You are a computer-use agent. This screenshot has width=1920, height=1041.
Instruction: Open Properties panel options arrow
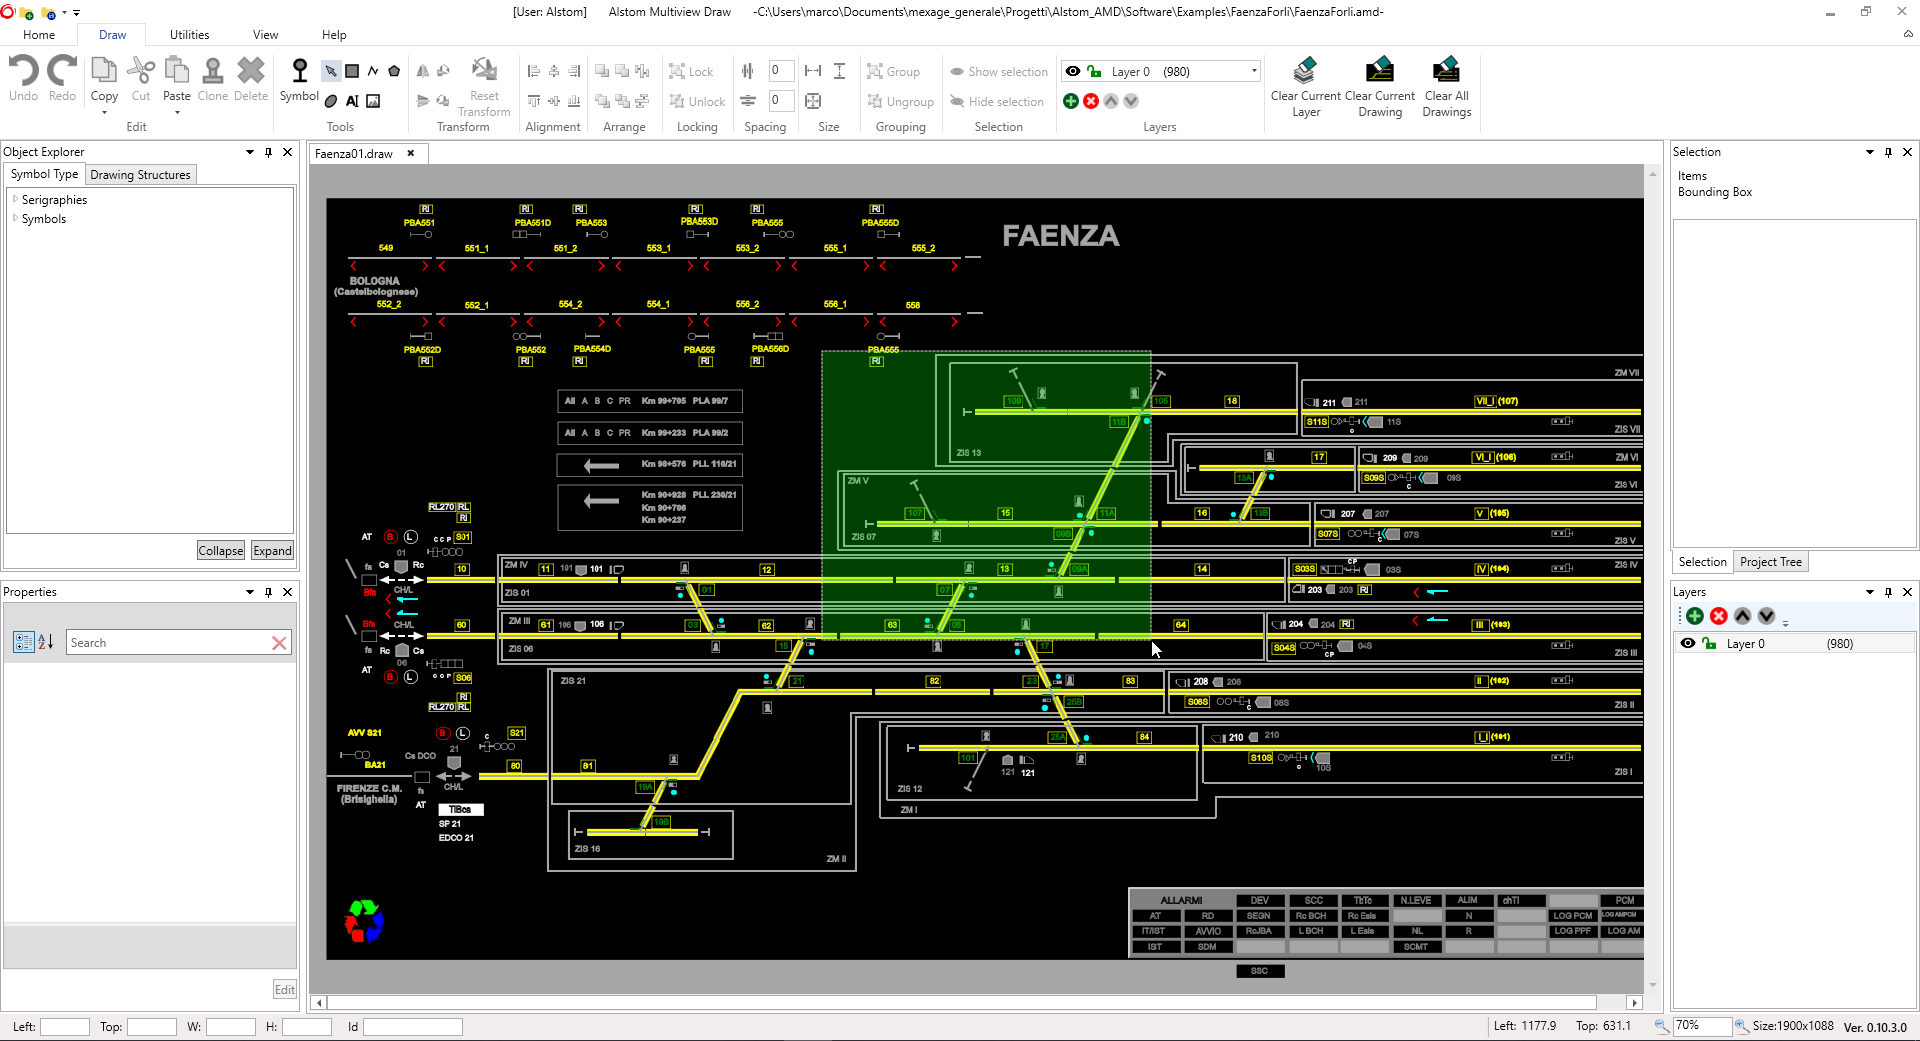click(250, 592)
